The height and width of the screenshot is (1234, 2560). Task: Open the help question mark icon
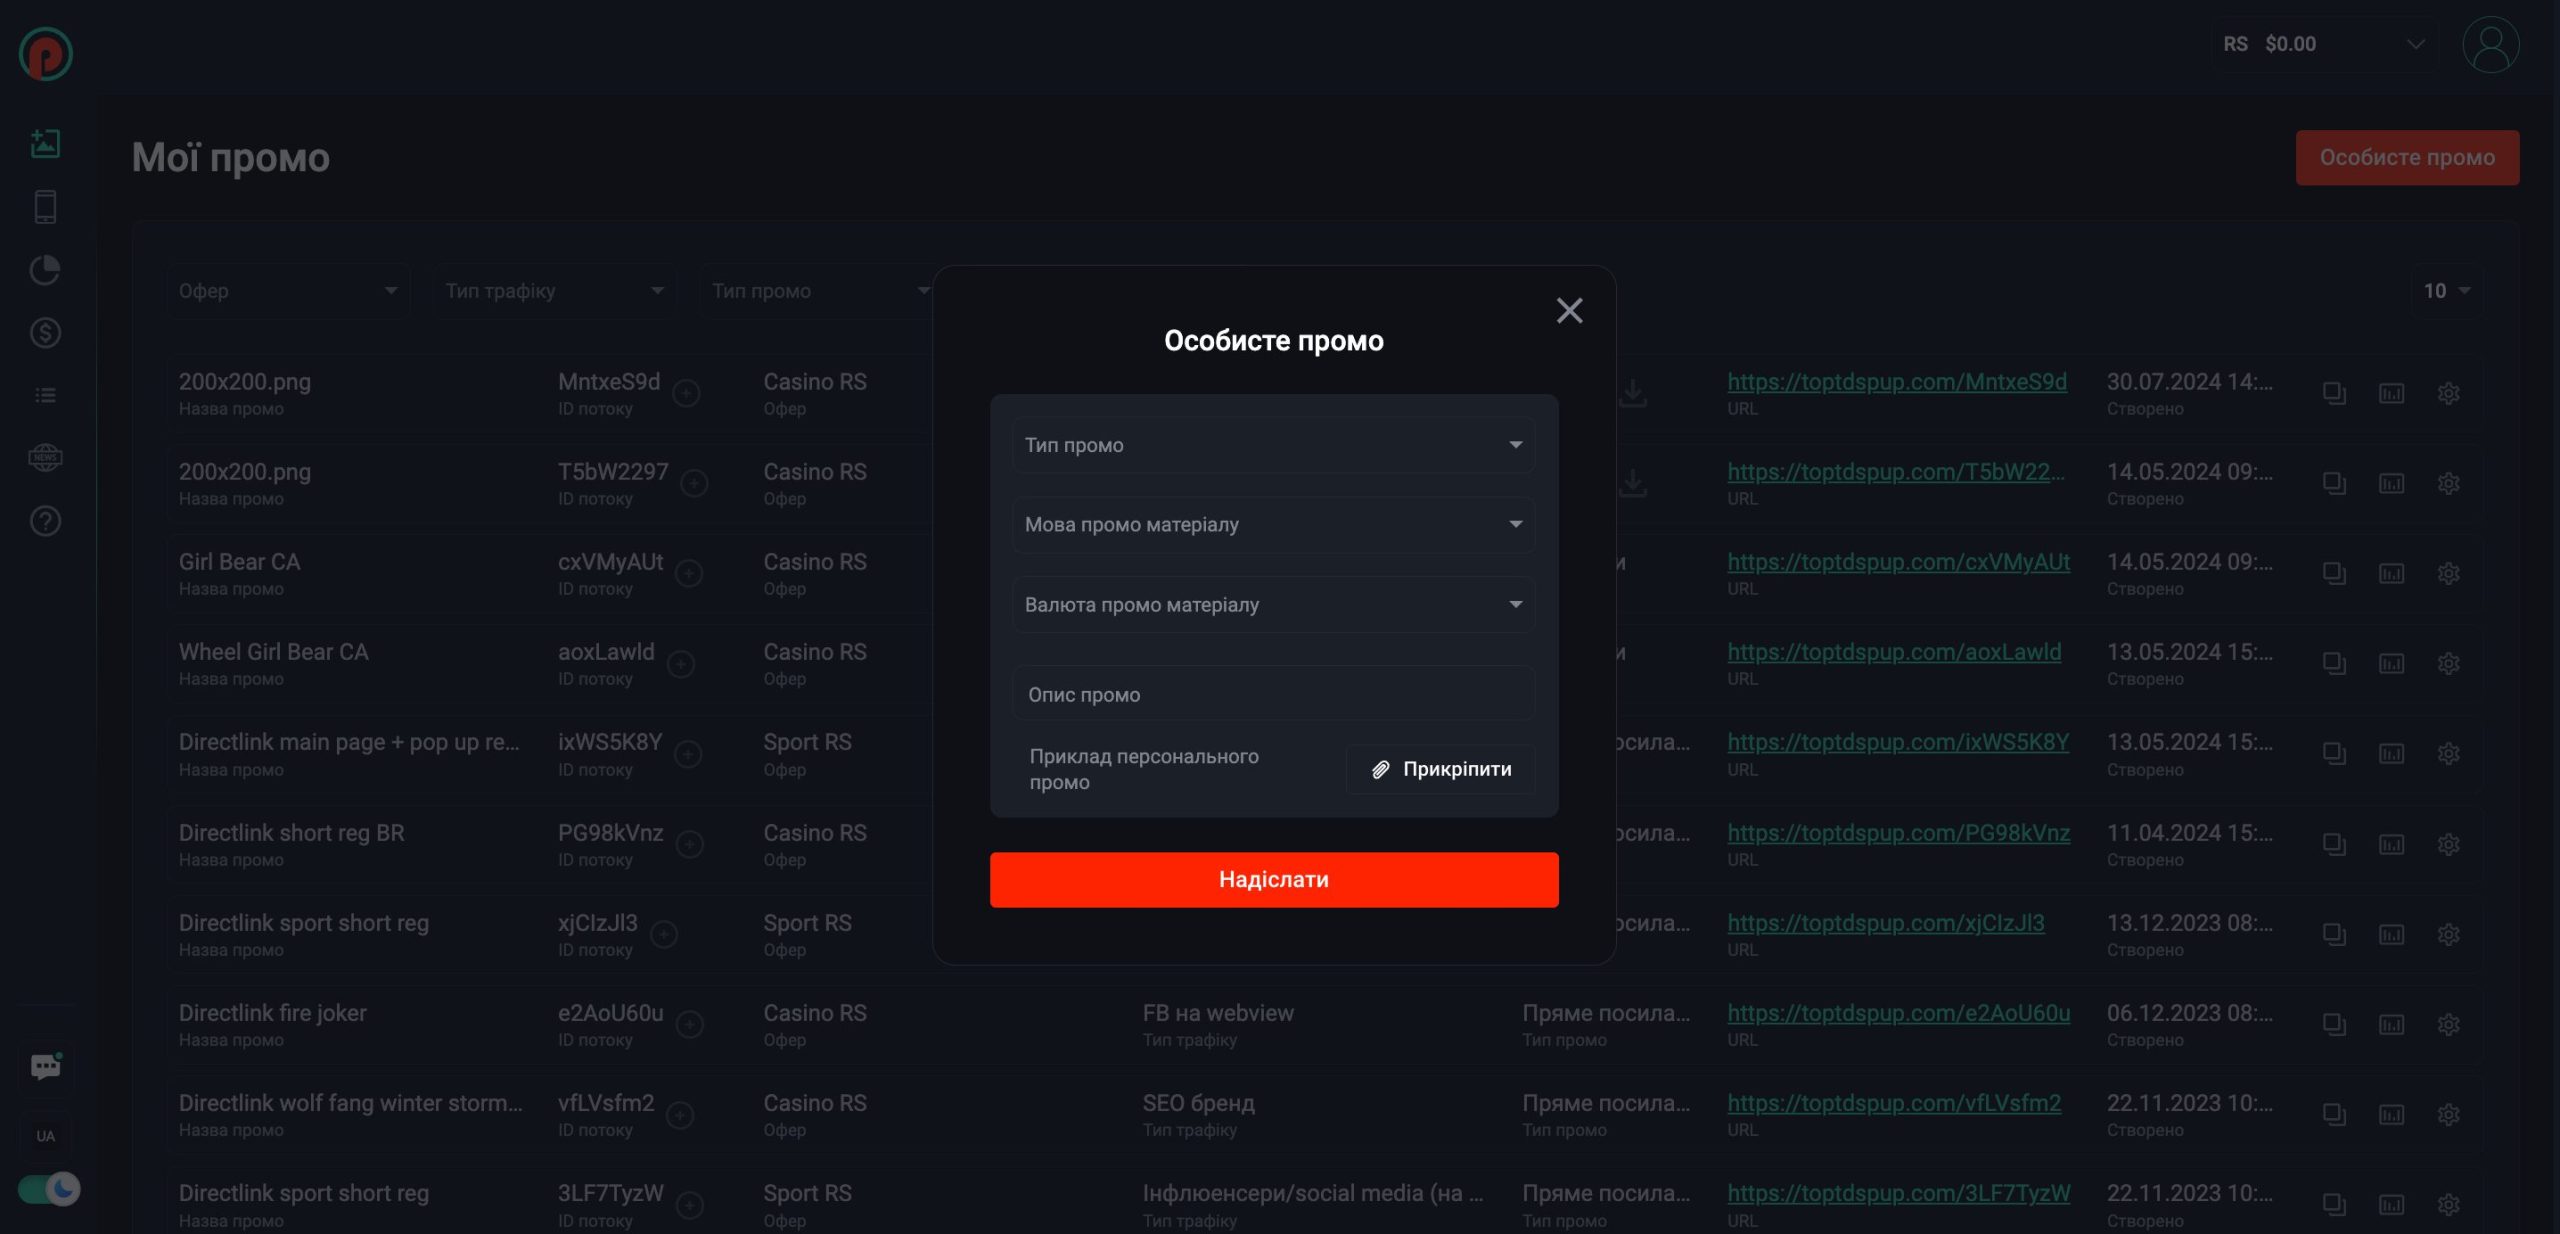45,521
